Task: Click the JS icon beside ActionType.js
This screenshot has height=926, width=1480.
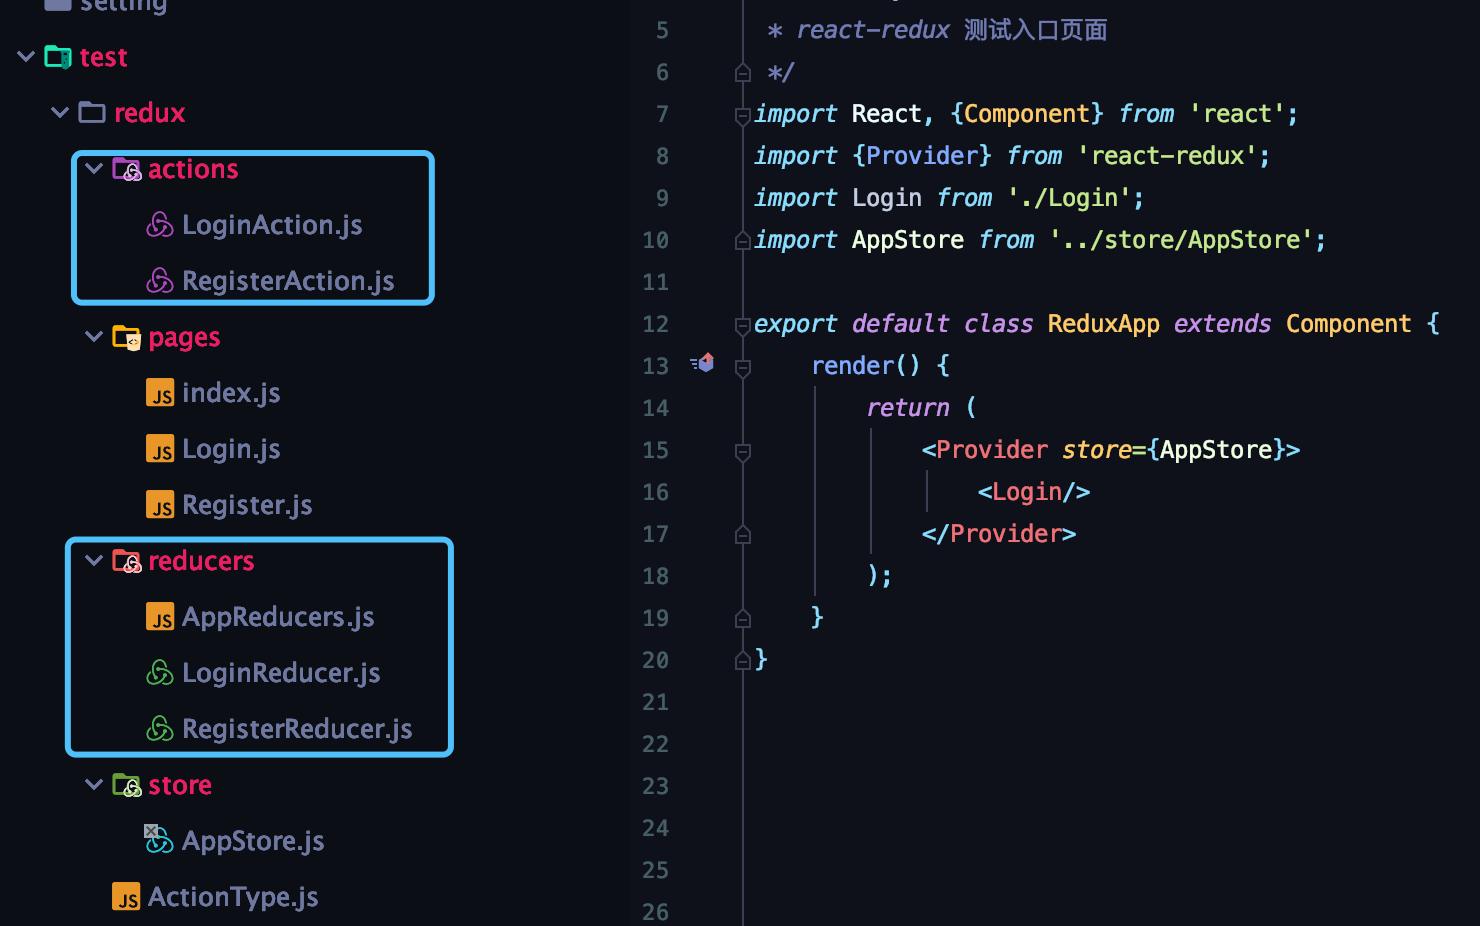Action: (126, 897)
